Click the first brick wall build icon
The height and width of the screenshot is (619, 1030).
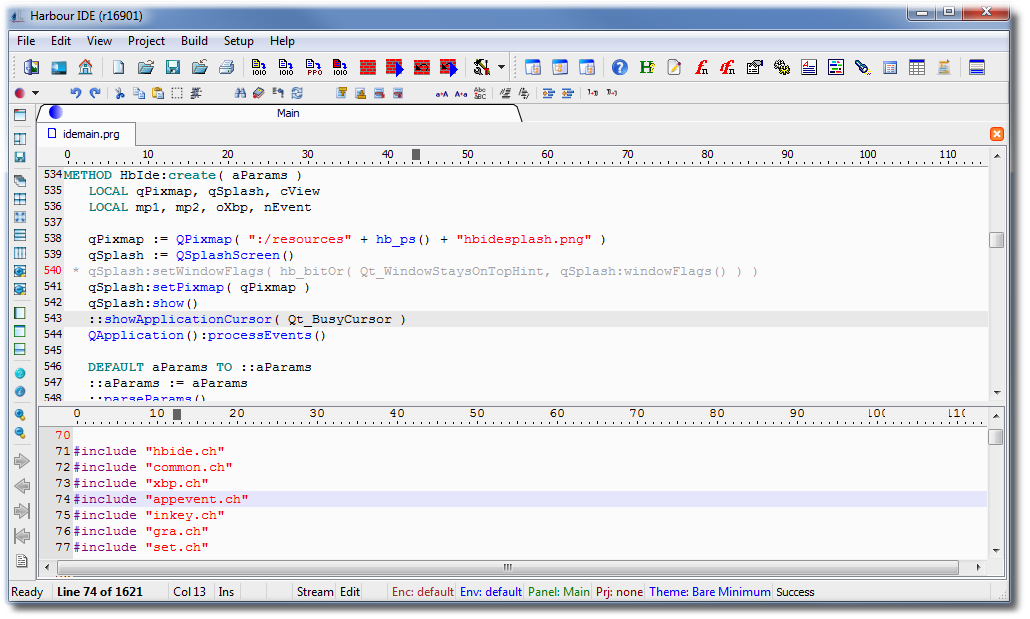point(368,68)
